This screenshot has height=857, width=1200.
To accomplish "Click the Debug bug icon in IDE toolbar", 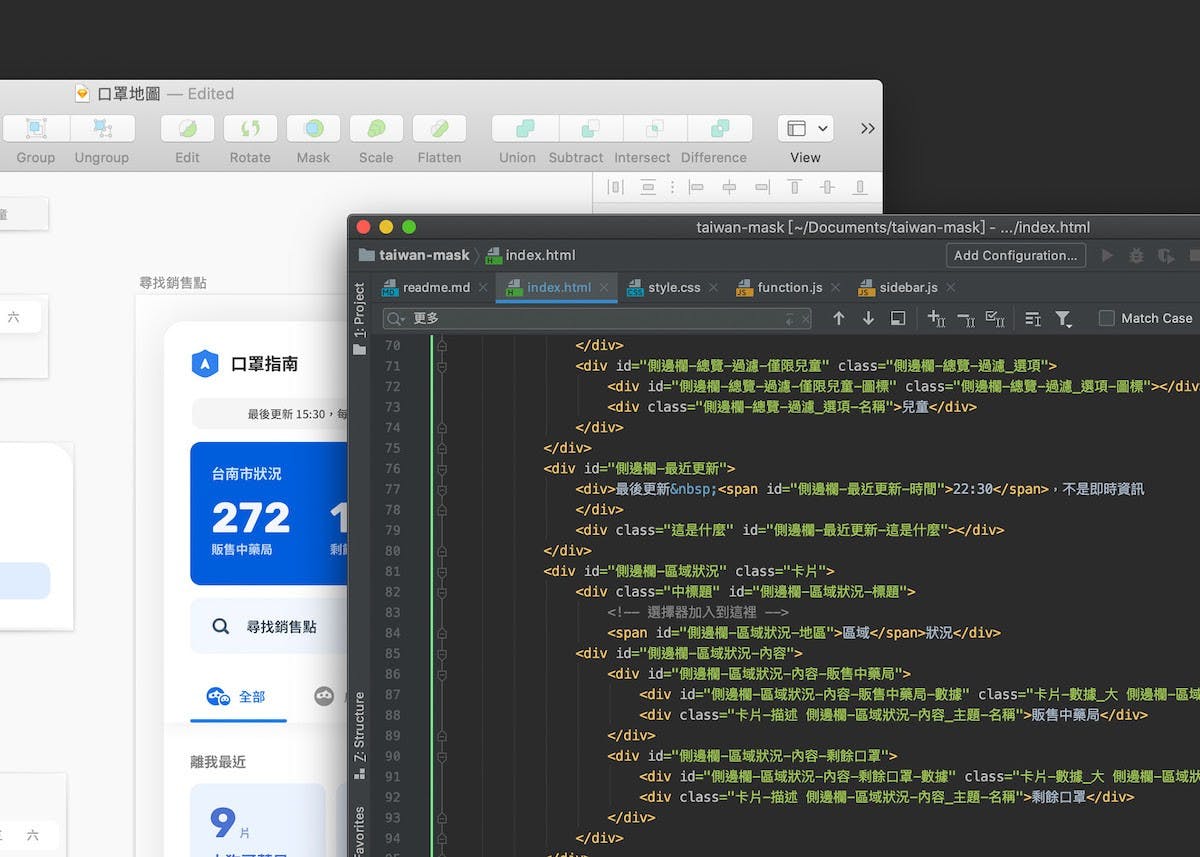I will tap(1136, 255).
